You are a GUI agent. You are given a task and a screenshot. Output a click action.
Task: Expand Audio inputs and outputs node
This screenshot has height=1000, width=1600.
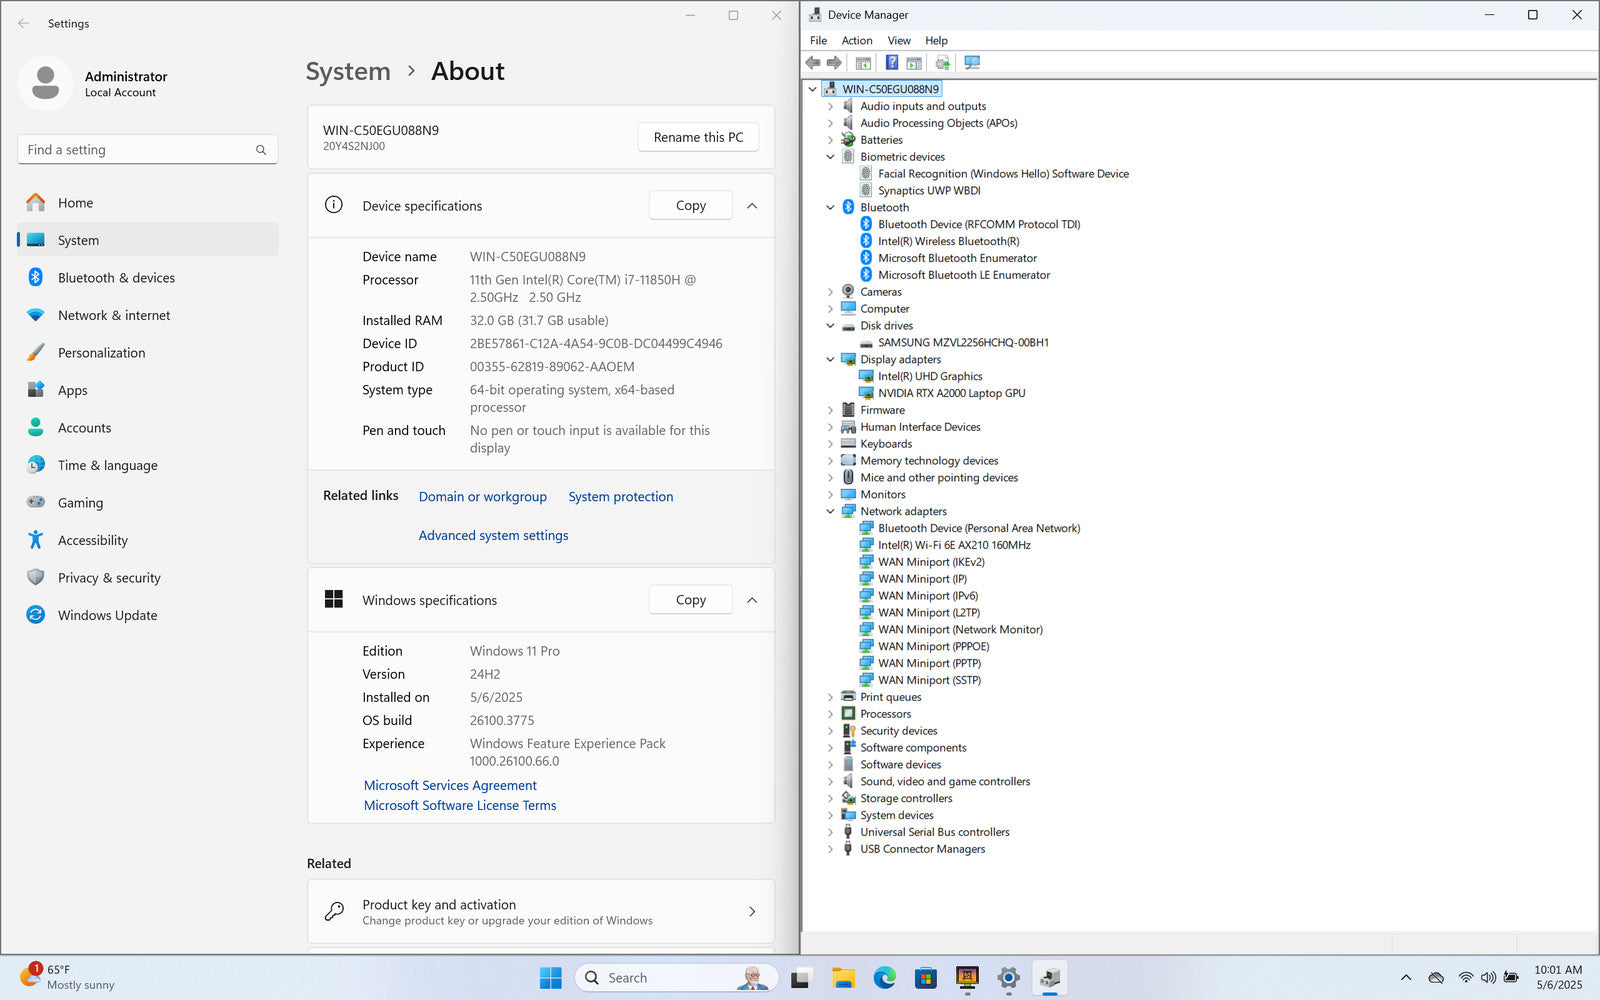coord(830,107)
